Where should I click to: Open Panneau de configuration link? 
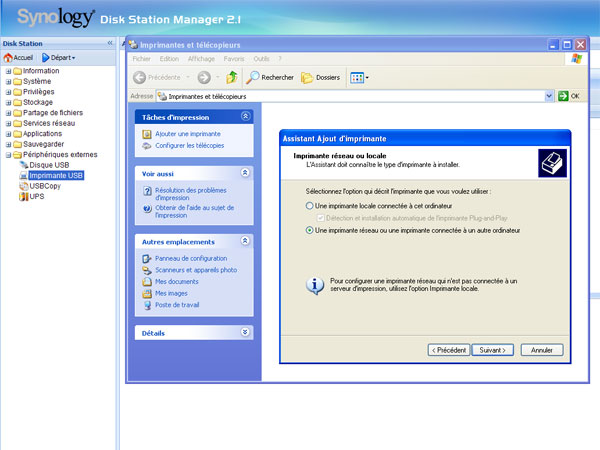tap(191, 259)
